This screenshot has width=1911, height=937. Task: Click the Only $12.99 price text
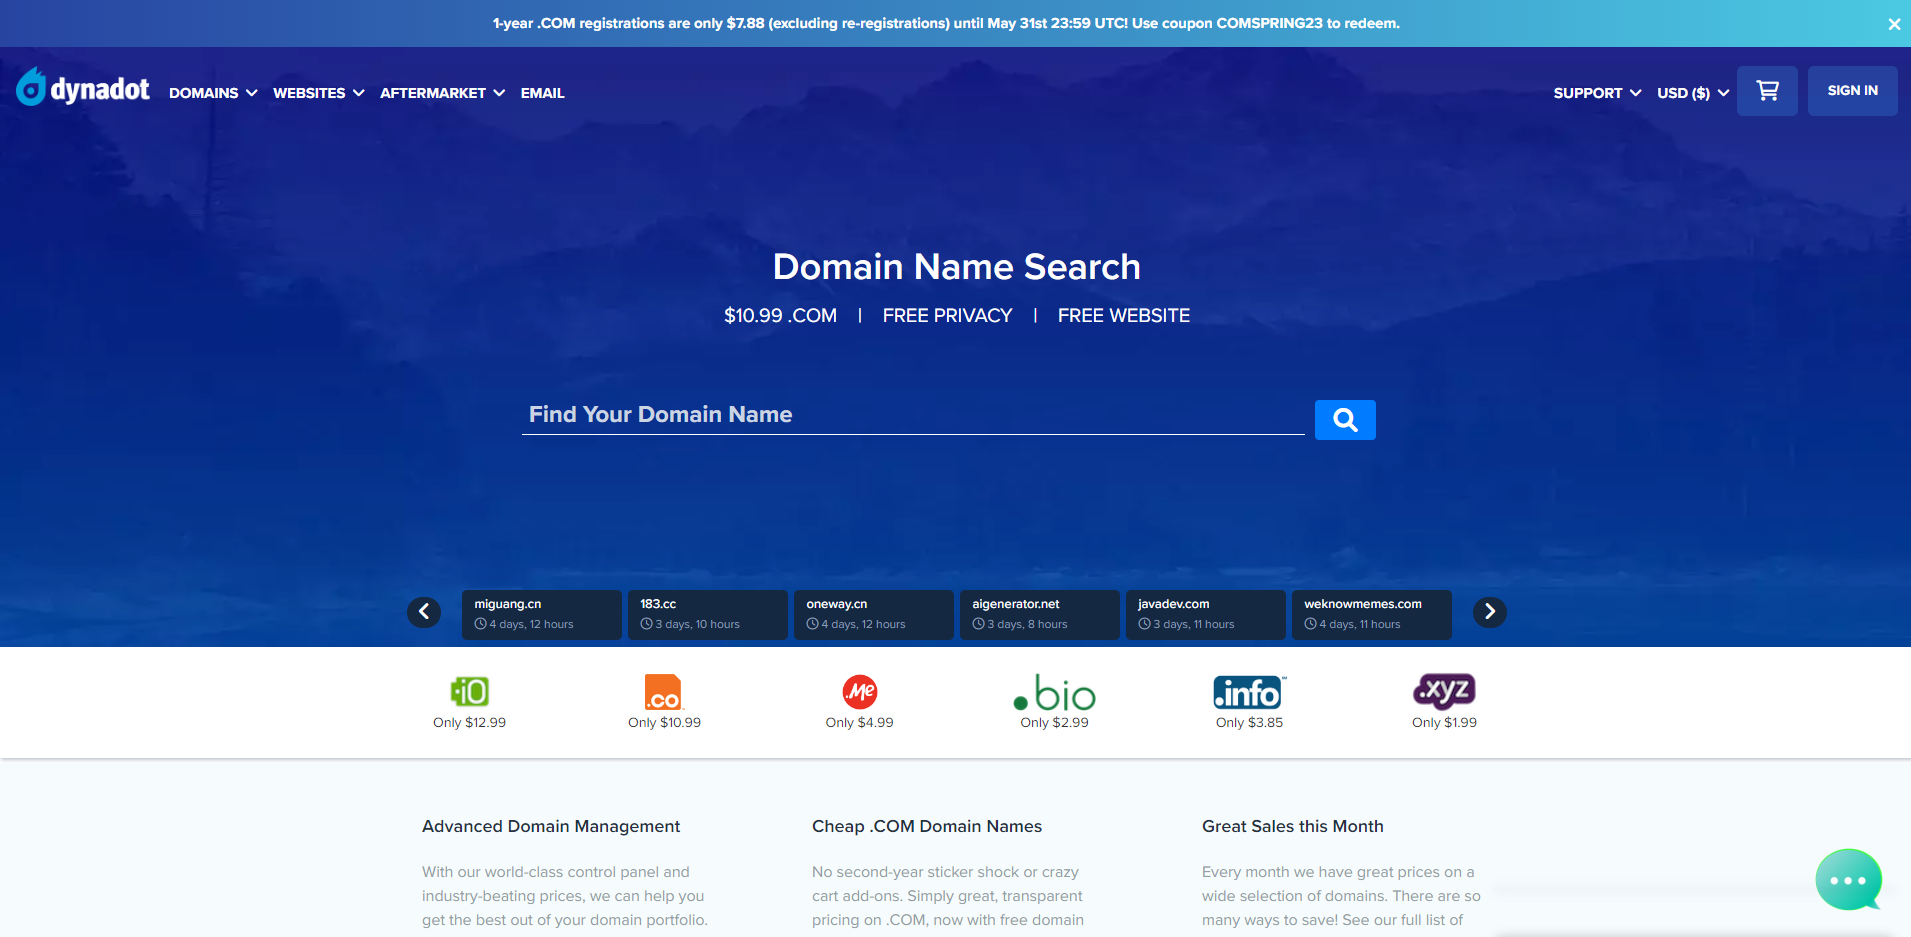point(470,723)
